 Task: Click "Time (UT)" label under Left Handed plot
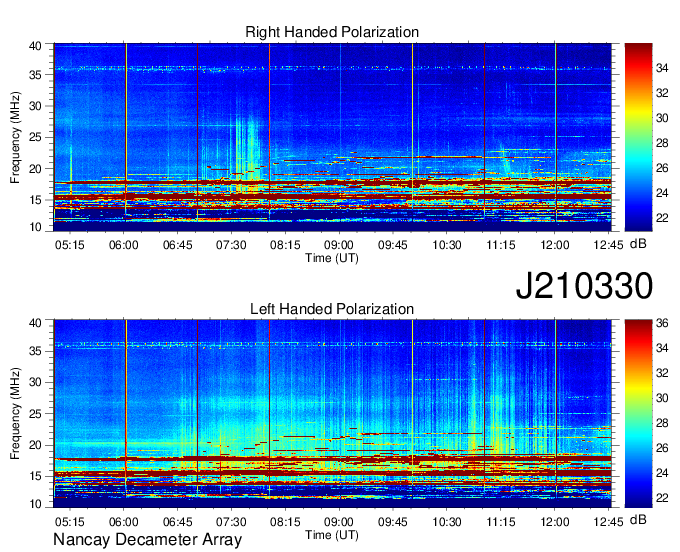point(332,535)
